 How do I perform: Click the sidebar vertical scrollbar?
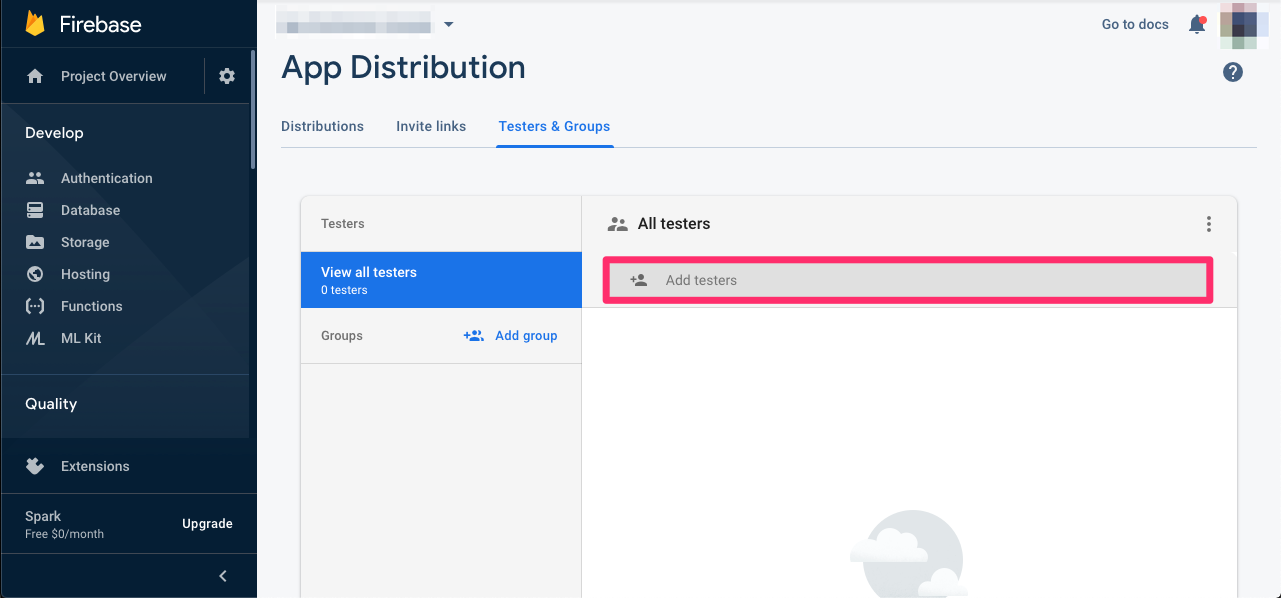click(x=253, y=110)
